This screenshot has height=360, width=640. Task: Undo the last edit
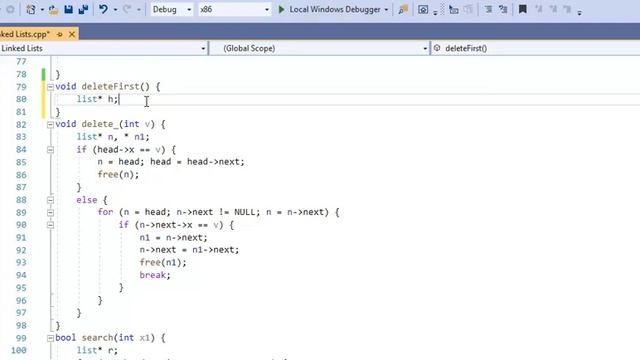click(104, 9)
